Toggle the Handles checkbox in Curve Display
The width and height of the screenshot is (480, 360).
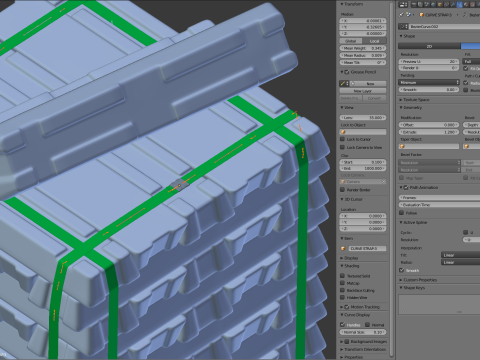tap(342, 324)
